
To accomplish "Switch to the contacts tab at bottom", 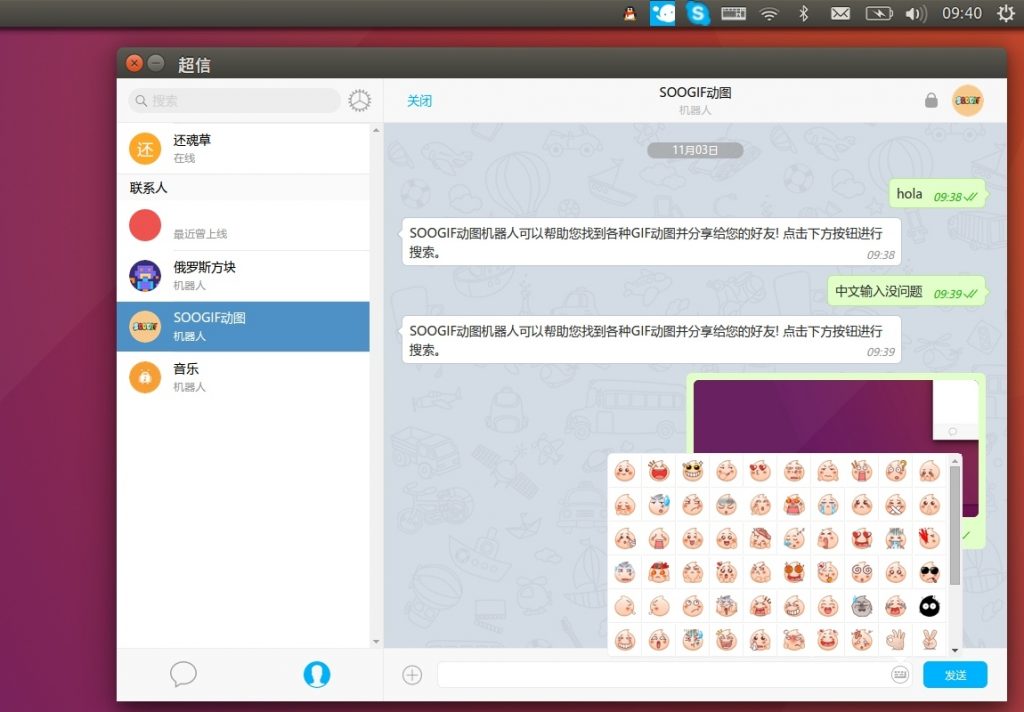I will [316, 674].
